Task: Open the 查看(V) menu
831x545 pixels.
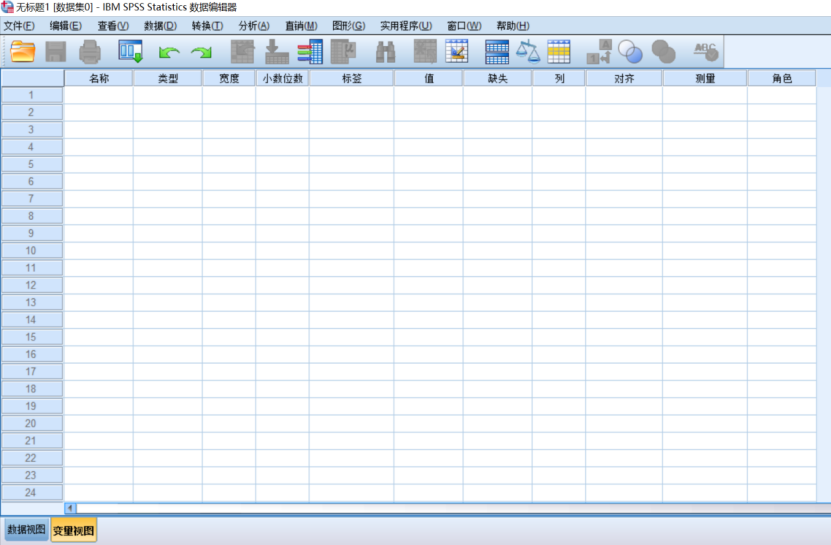Action: point(113,25)
